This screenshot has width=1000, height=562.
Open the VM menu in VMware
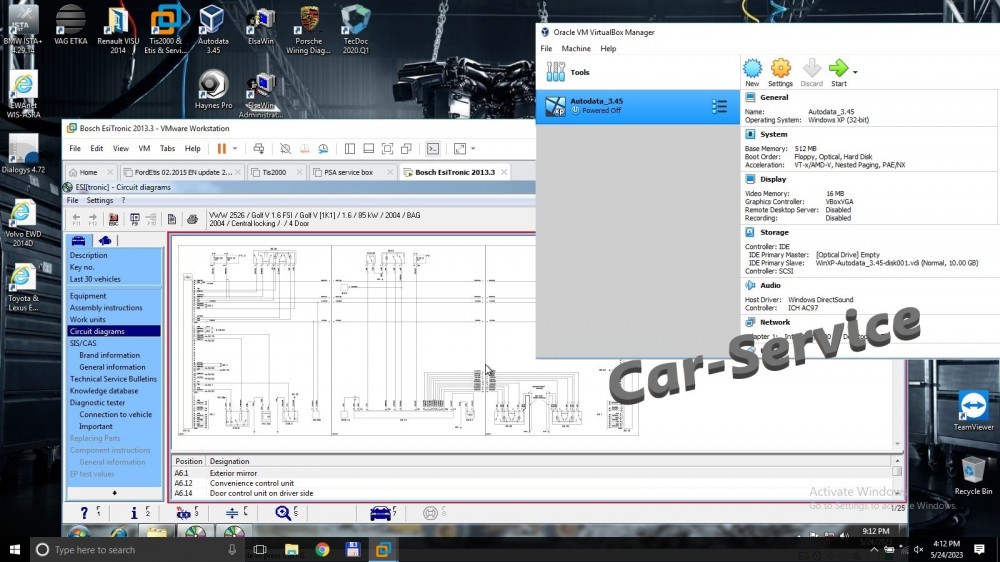[x=144, y=149]
